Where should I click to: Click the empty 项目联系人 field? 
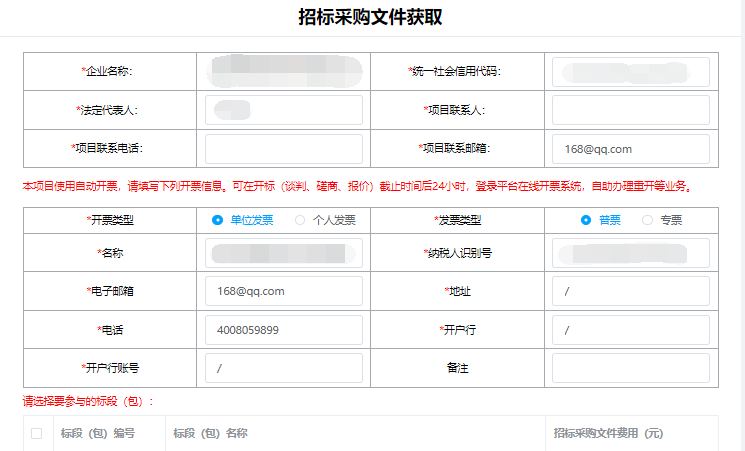[630, 110]
